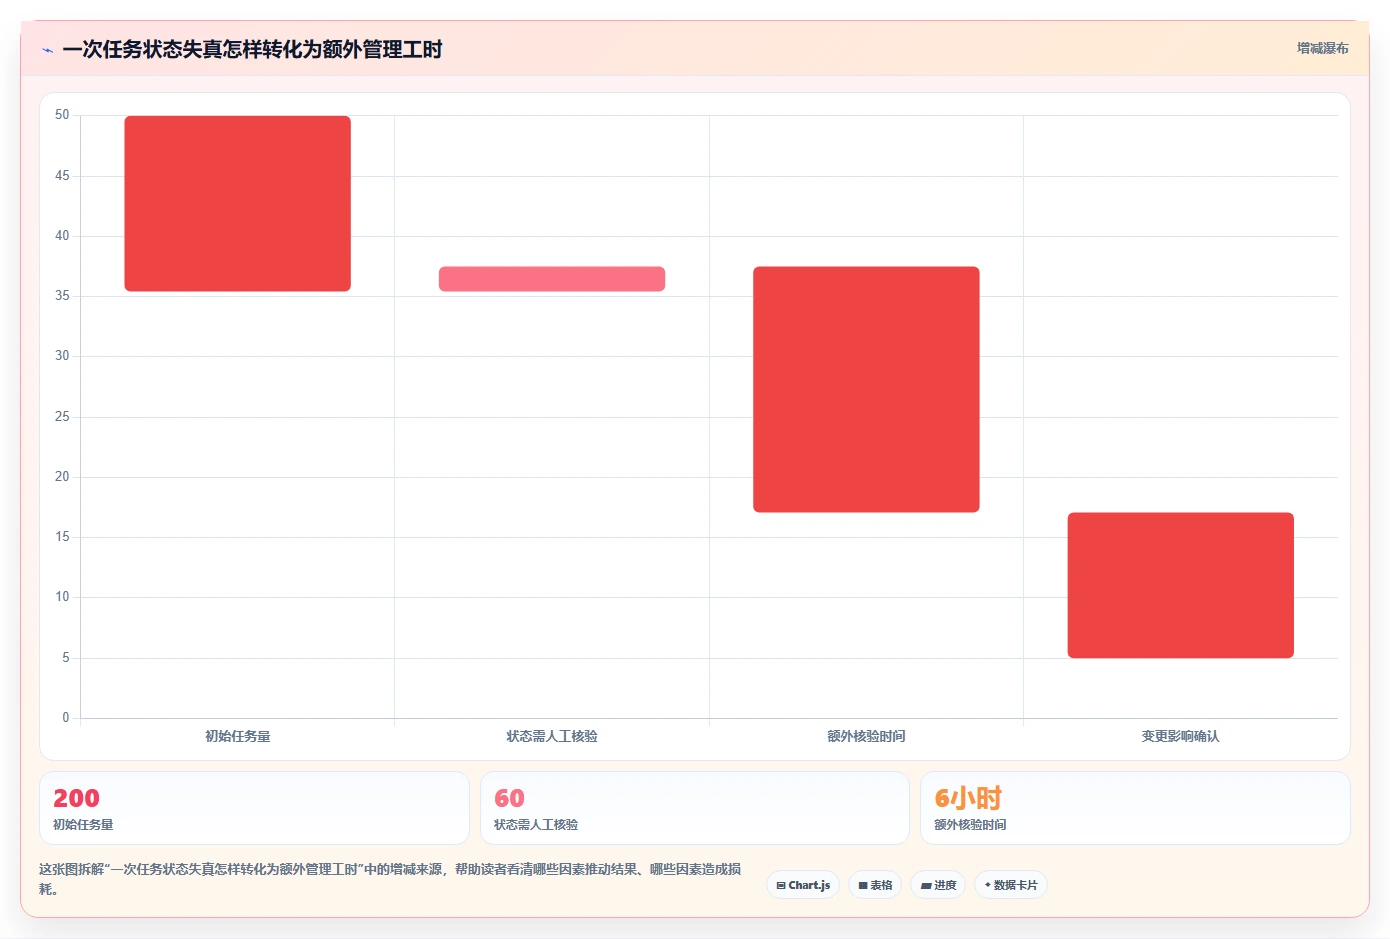Click the lightning icon beside the chart title

[x=47, y=50]
